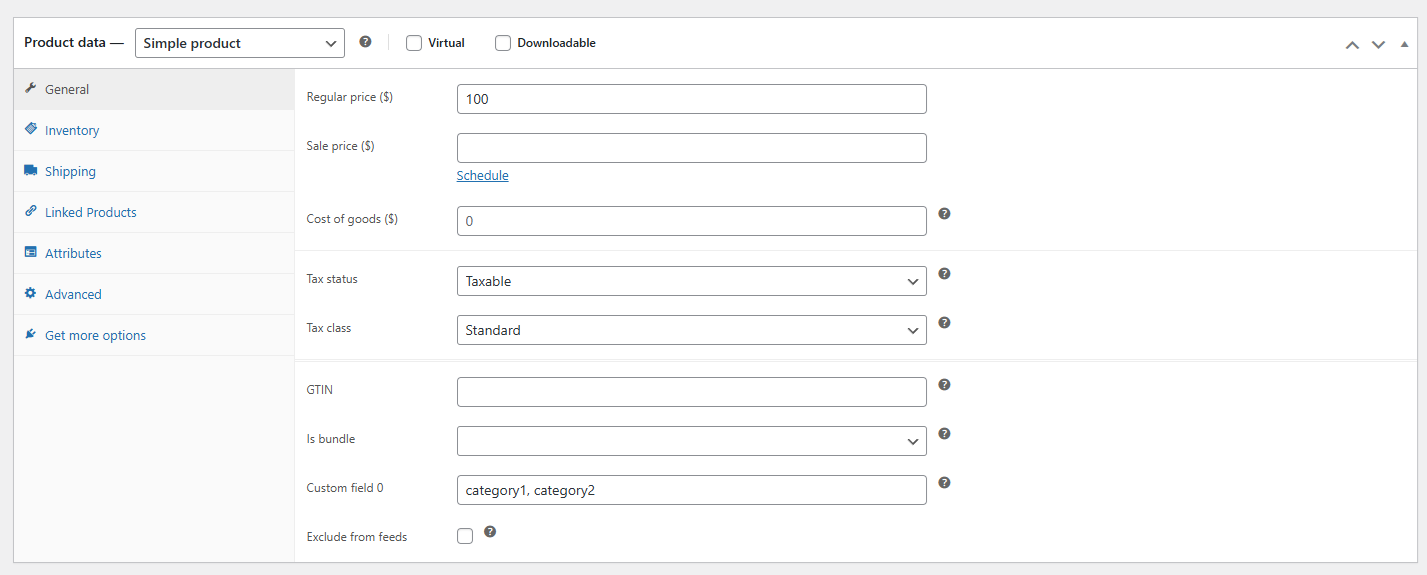Enable the Virtual checkbox
This screenshot has width=1427, height=575.
pos(414,43)
